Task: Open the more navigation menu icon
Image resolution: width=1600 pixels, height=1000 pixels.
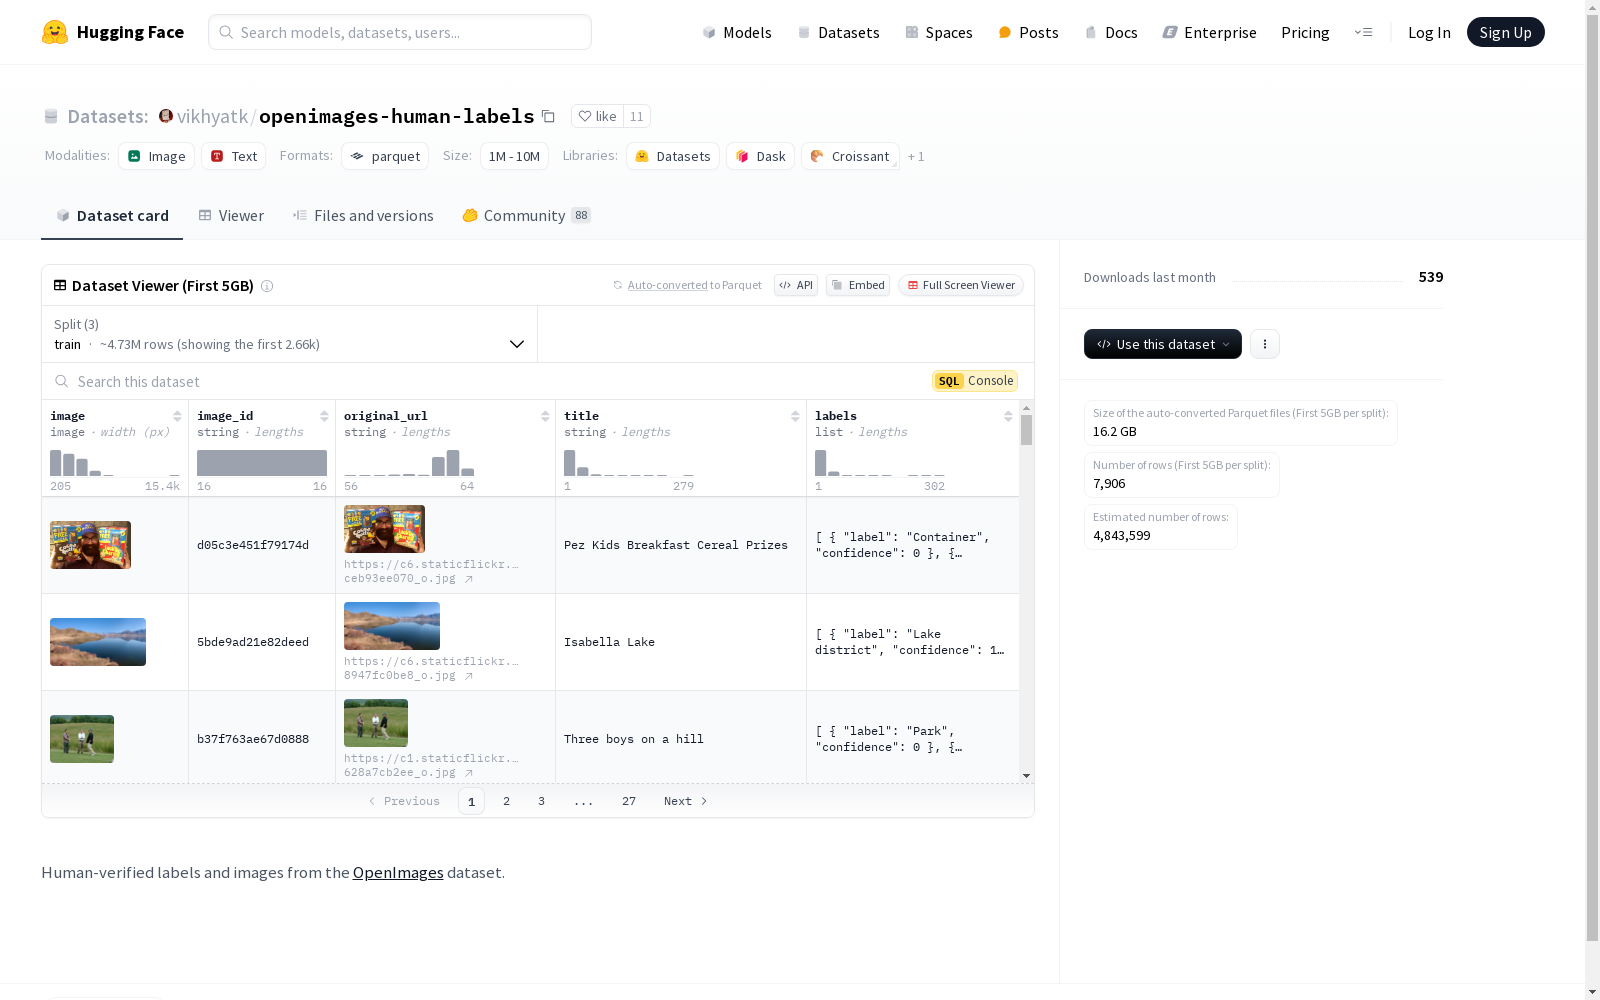Action: coord(1363,32)
